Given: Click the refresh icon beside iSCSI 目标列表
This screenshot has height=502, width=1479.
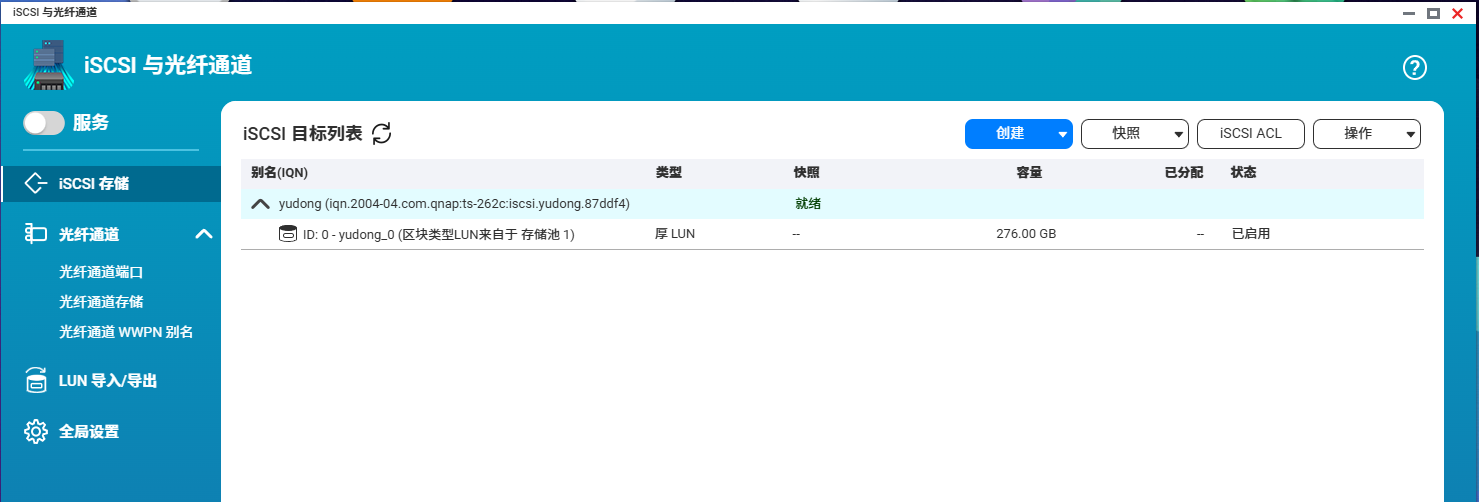Looking at the screenshot, I should coord(381,133).
